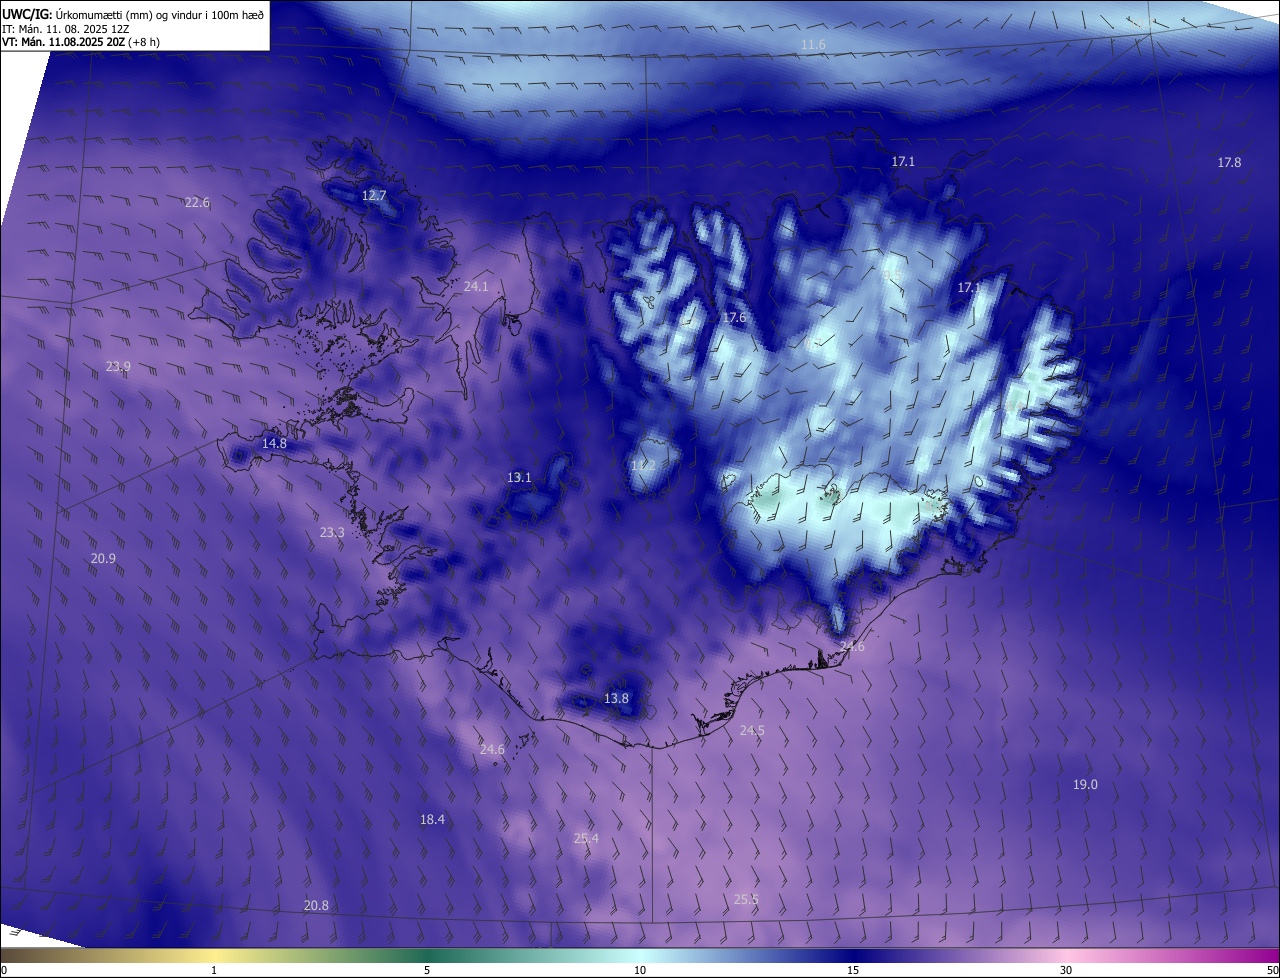
Task: Click the legend tick label '15'
Action: tap(853, 970)
